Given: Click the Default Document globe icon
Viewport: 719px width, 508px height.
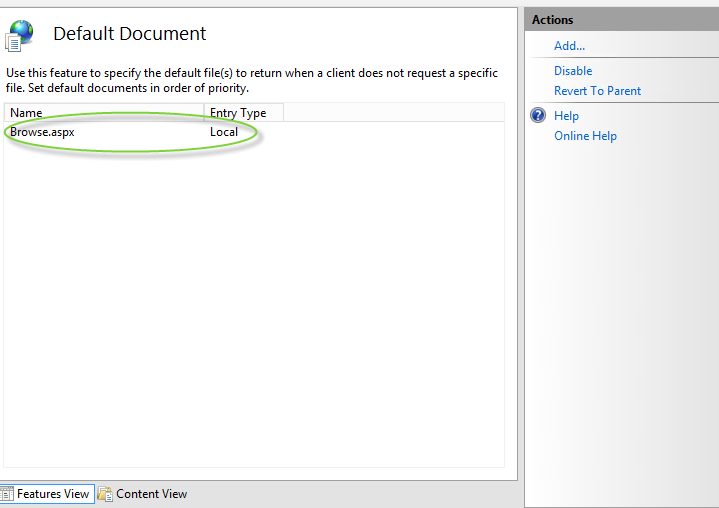Looking at the screenshot, I should (x=18, y=35).
